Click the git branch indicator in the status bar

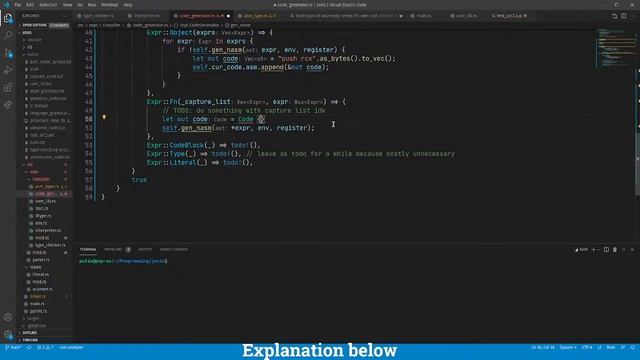(x=13, y=347)
